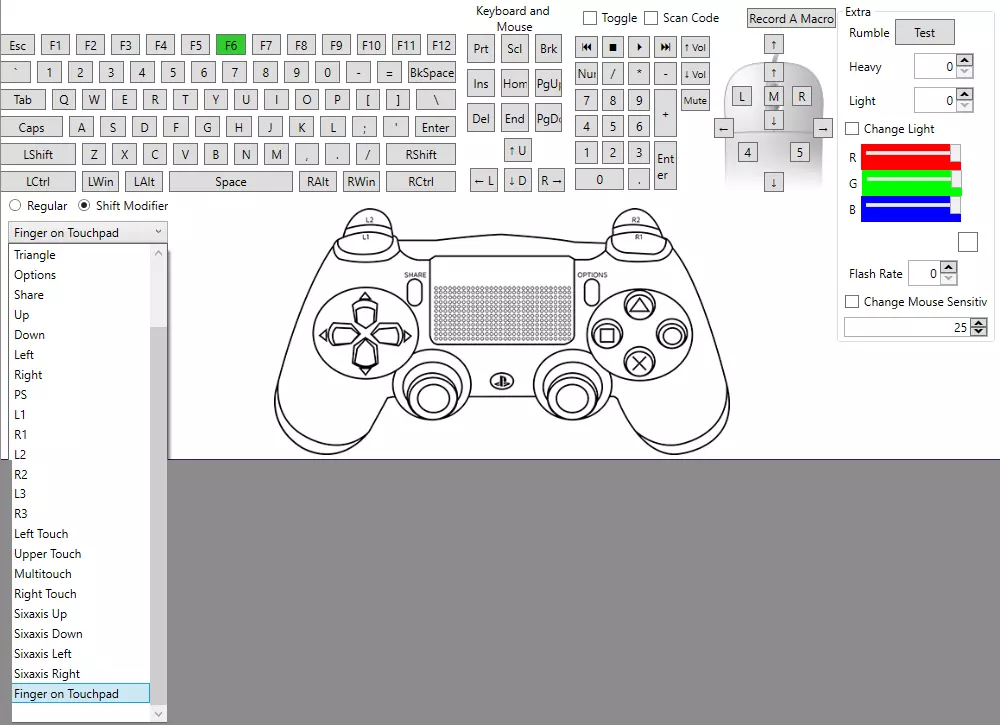Click the next track media key
Screen dimensions: 1000x725
pos(665,47)
